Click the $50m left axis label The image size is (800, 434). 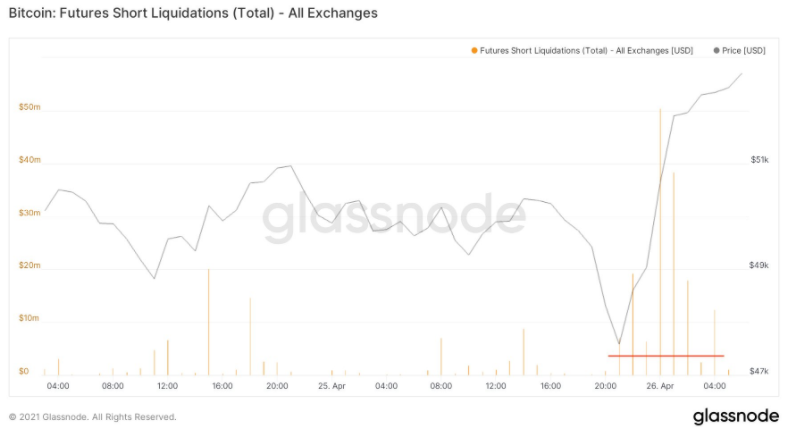pyautogui.click(x=29, y=107)
